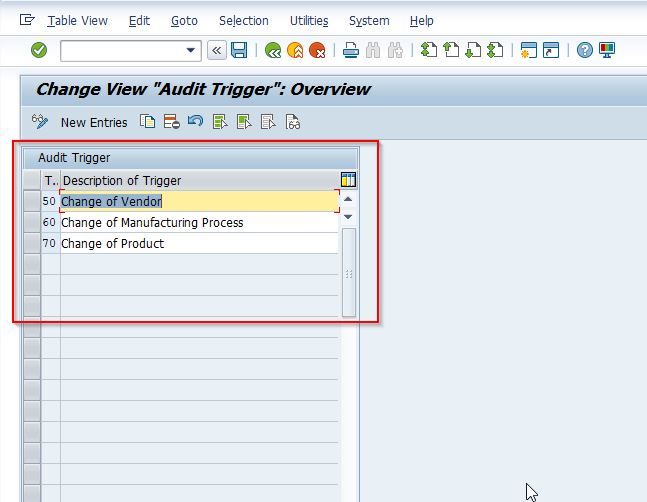This screenshot has width=647, height=502.
Task: Go to Next Page icon
Action: pos(473,50)
